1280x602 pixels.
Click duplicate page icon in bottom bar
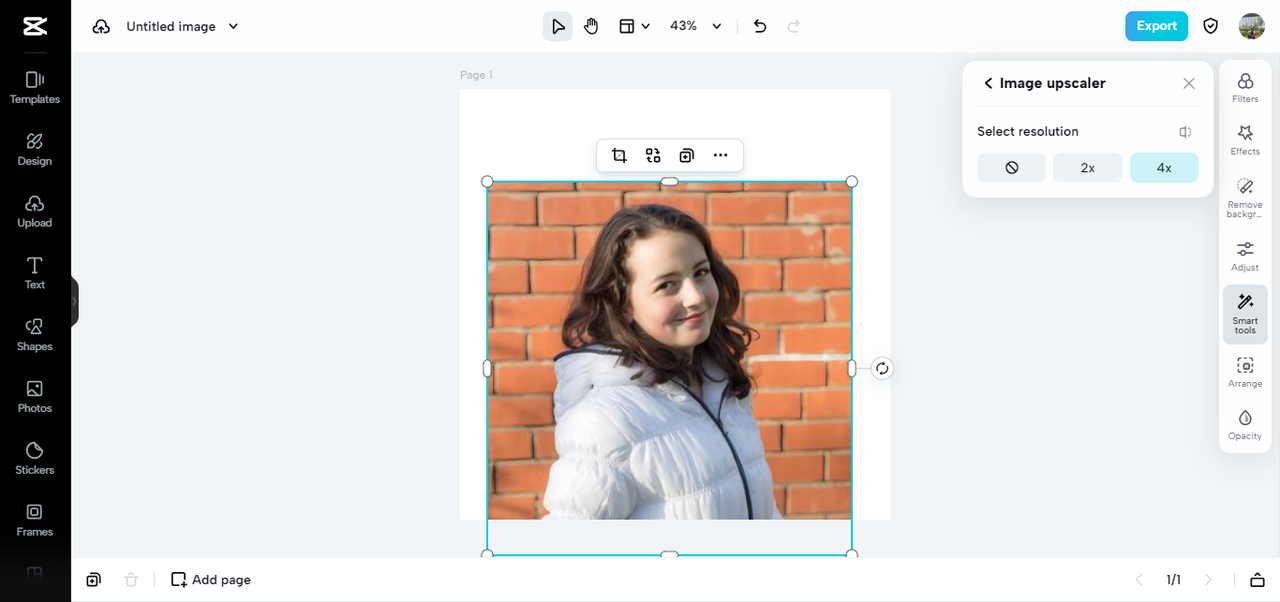(x=93, y=580)
